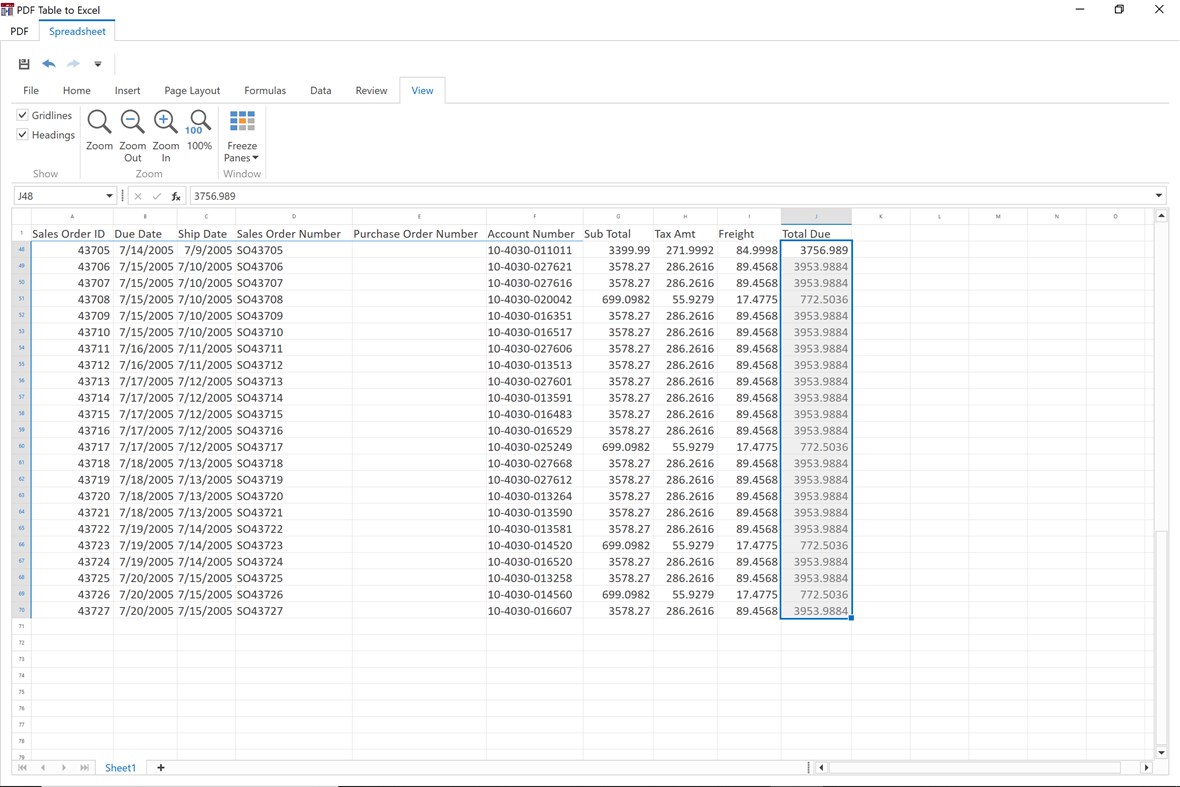Screen dimensions: 1180x787
Task: Open the Formulas ribbon tab
Action: coord(265,90)
